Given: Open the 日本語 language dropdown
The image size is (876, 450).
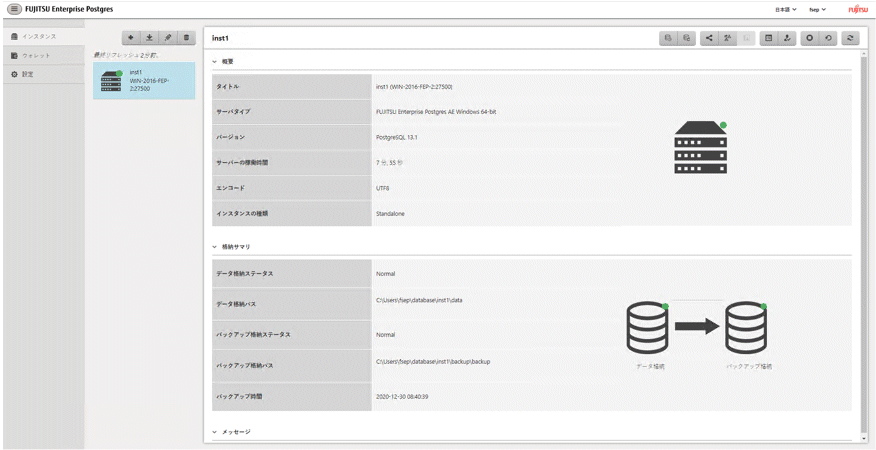Looking at the screenshot, I should click(785, 10).
